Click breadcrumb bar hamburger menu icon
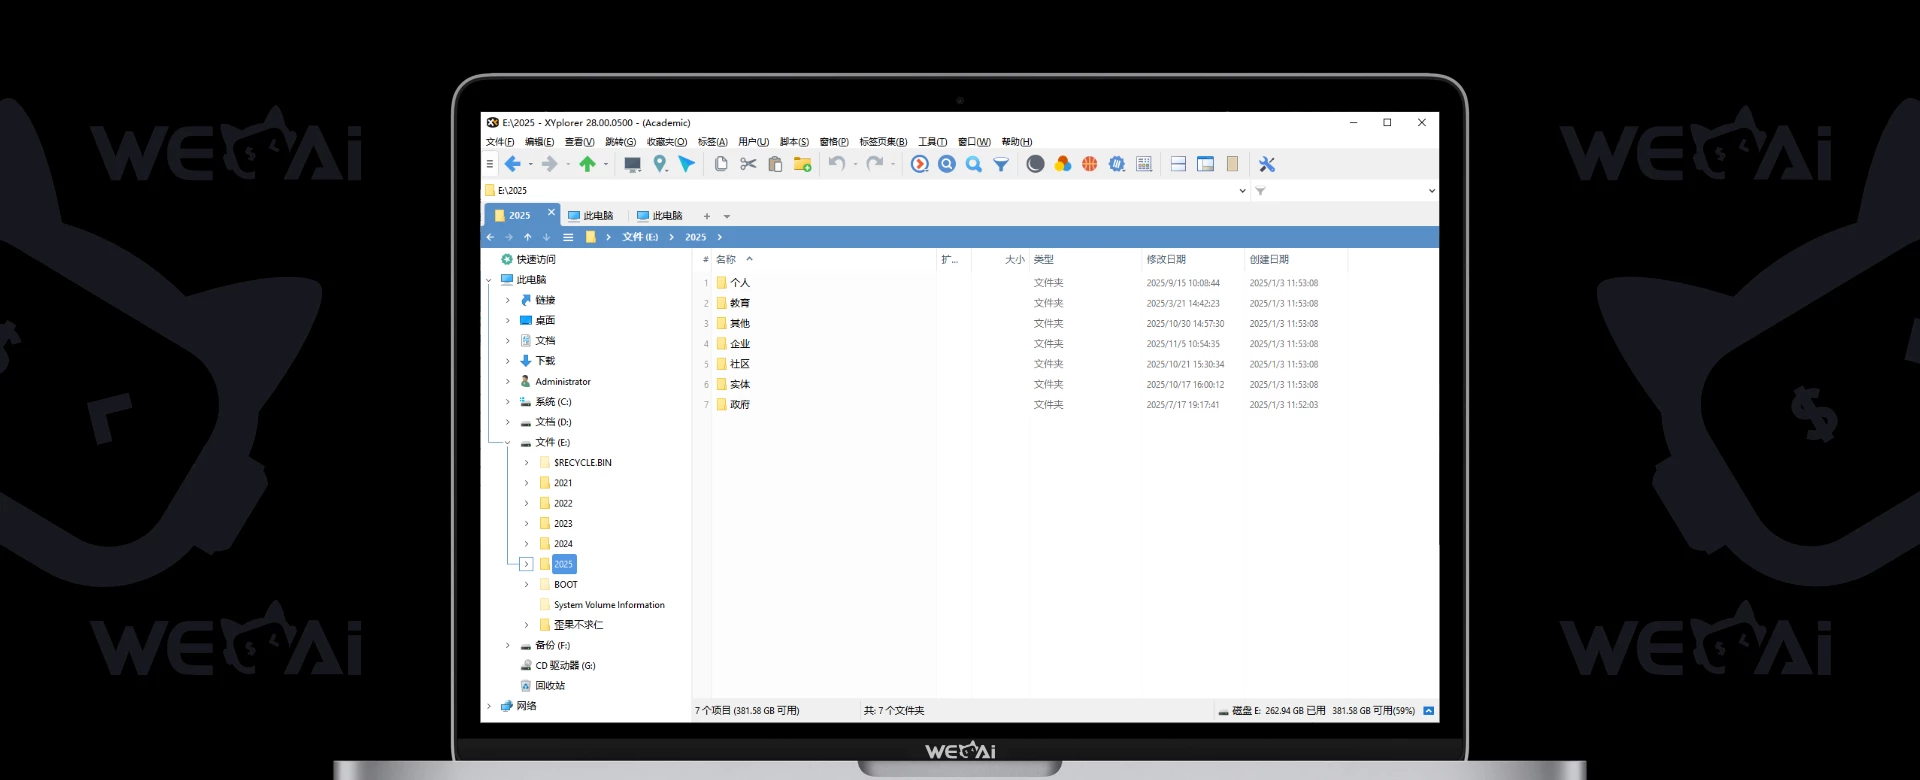 click(x=568, y=237)
